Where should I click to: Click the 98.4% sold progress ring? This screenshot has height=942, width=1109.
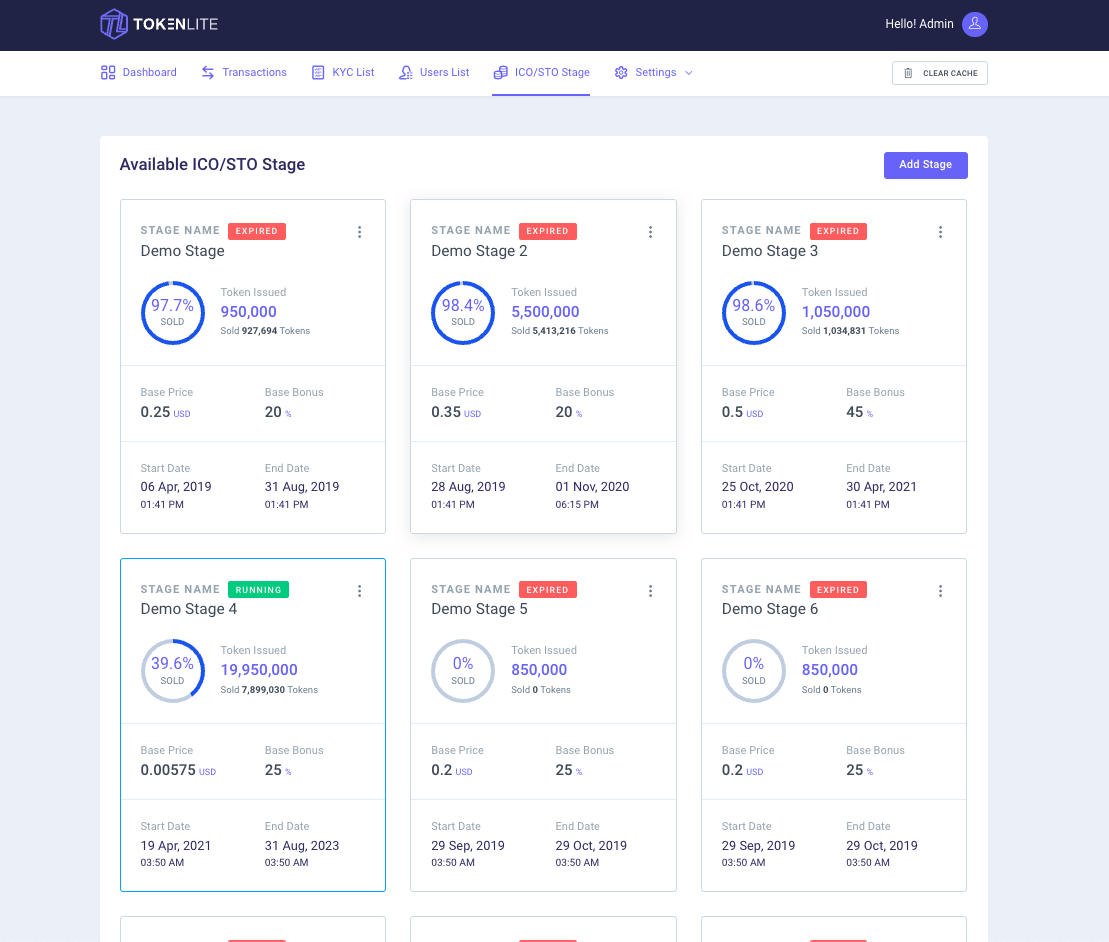[x=463, y=313]
